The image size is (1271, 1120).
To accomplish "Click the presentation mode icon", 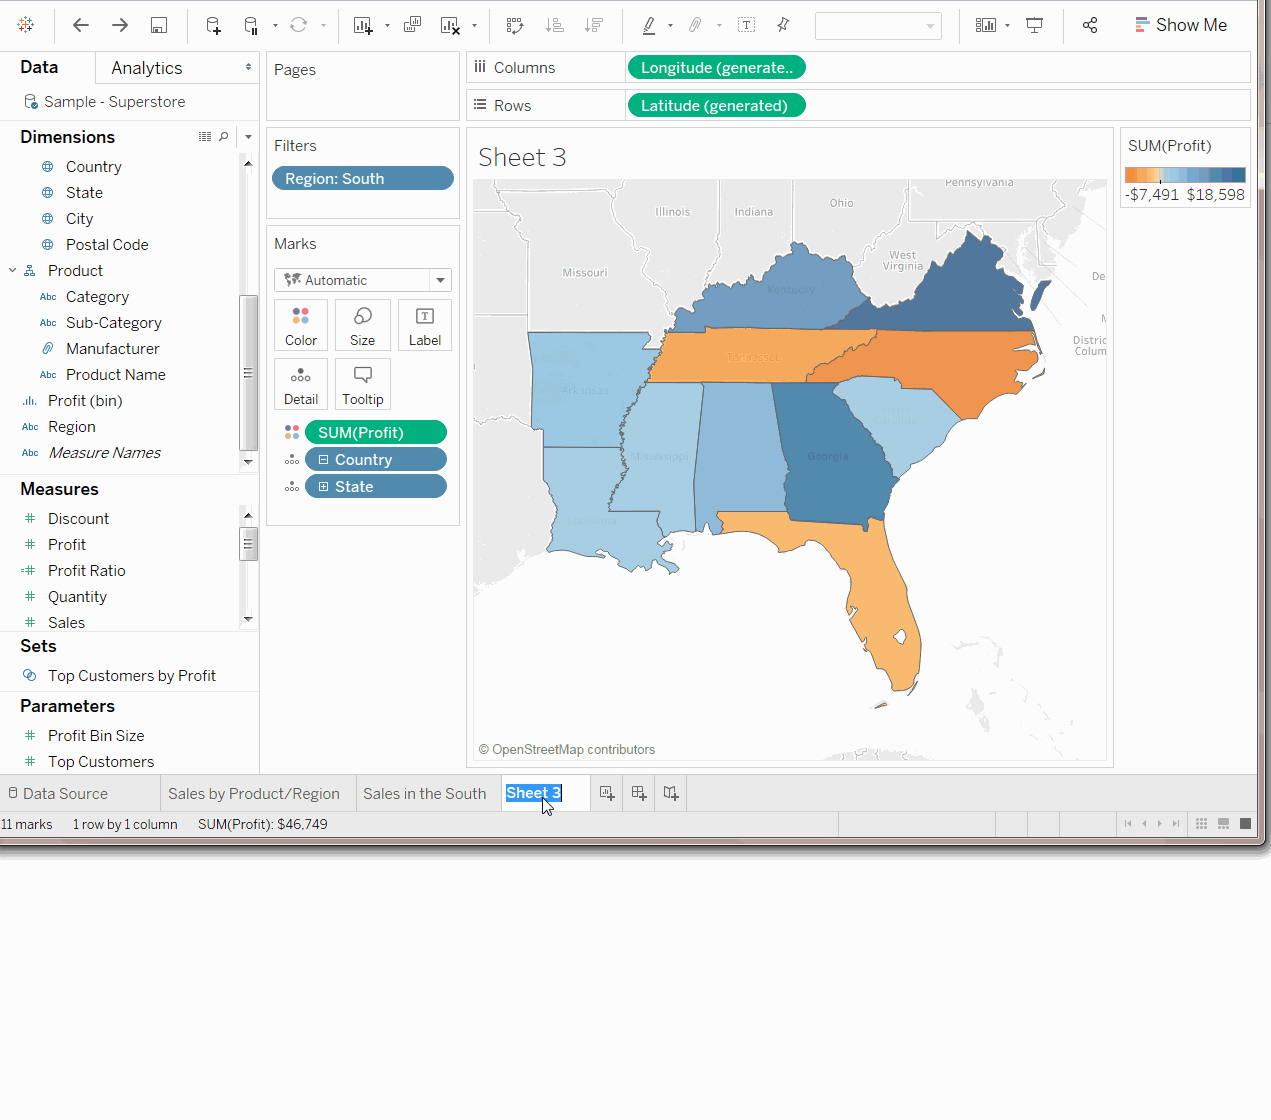I will click(x=1035, y=25).
